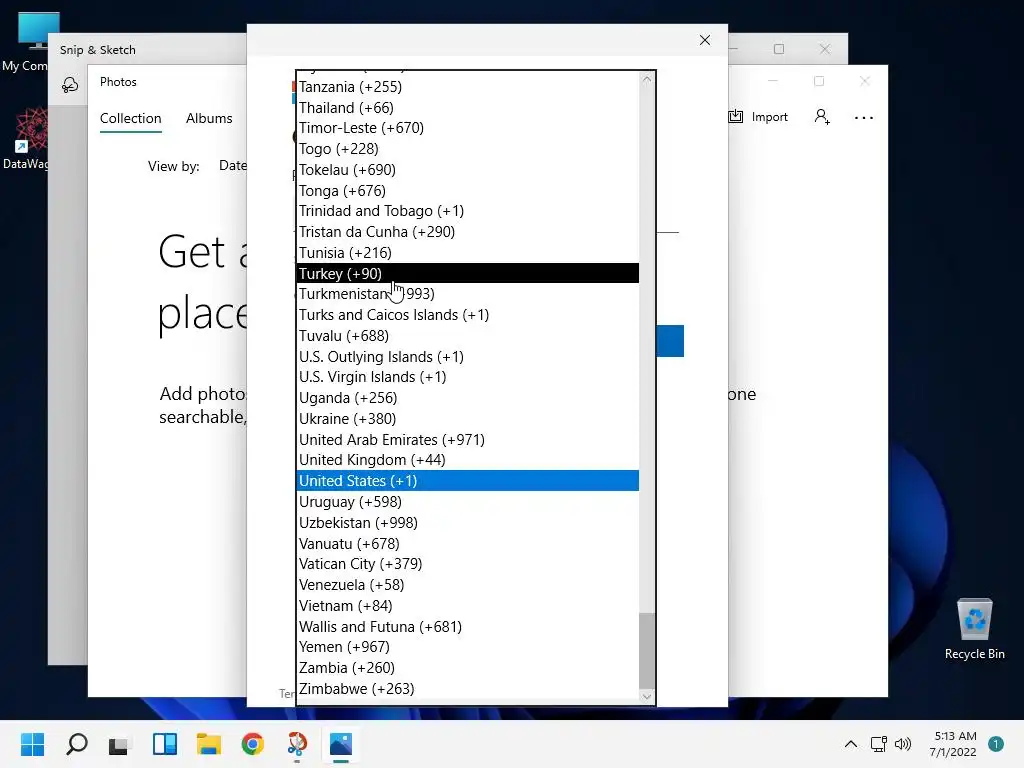Select U.S. Virgin Islands (+1)
Viewport: 1024px width, 768px height.
tap(468, 377)
